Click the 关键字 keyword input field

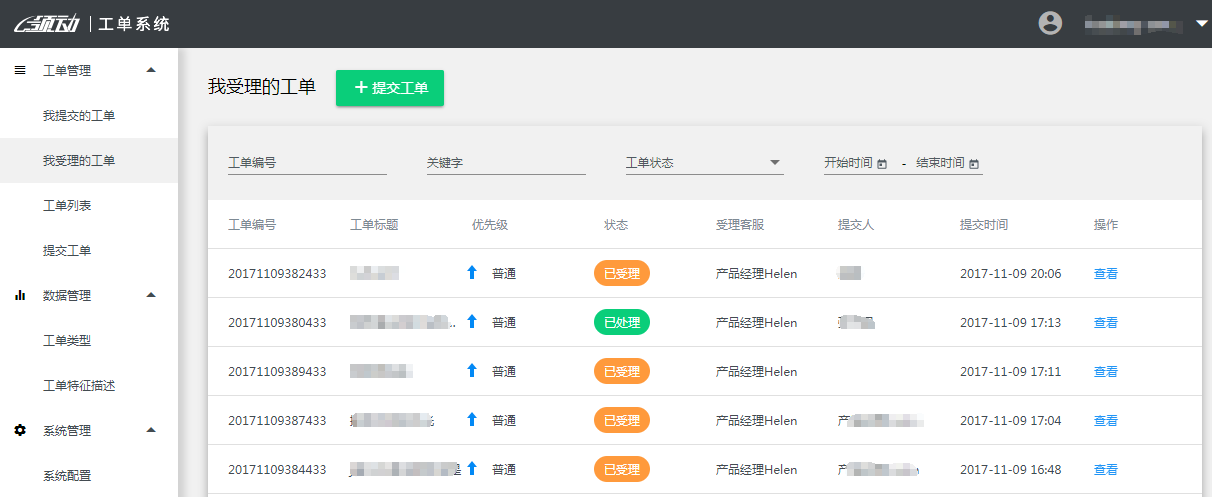coord(505,163)
